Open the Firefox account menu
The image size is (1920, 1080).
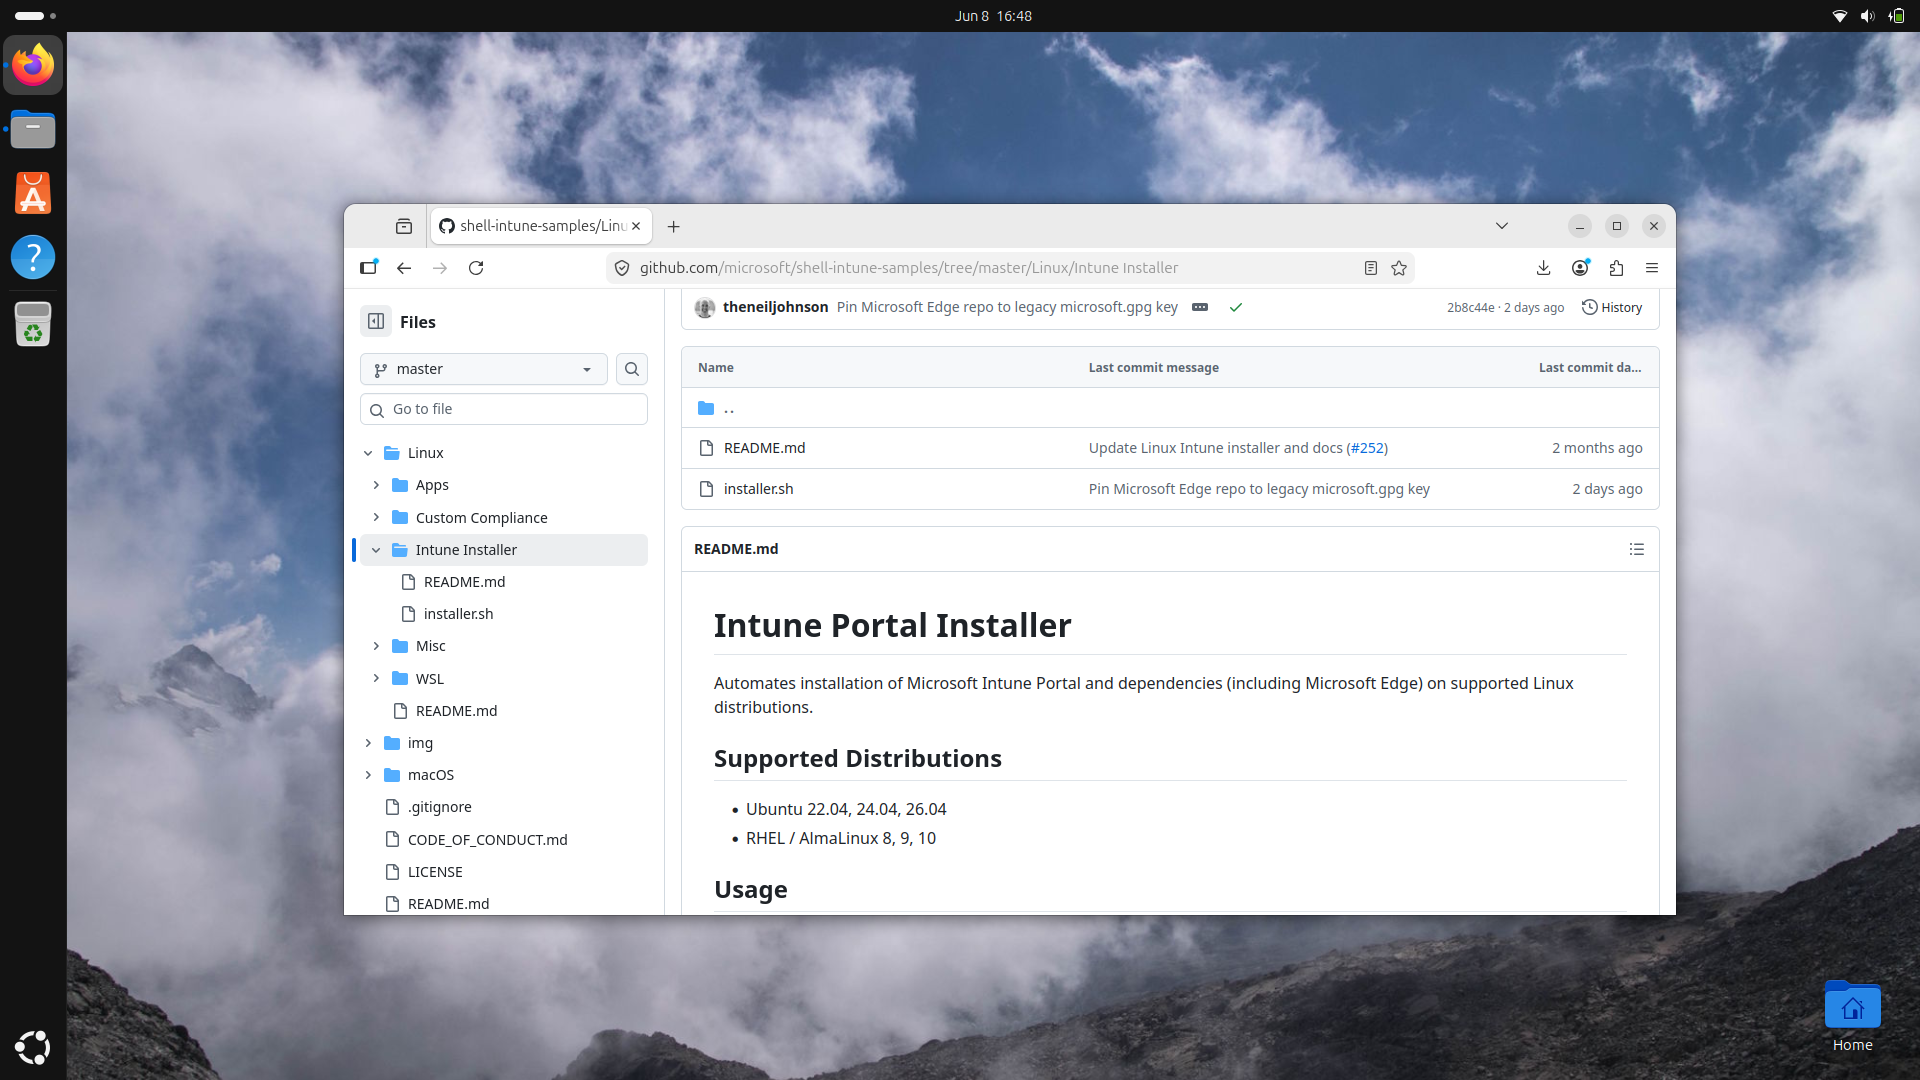(x=1580, y=268)
